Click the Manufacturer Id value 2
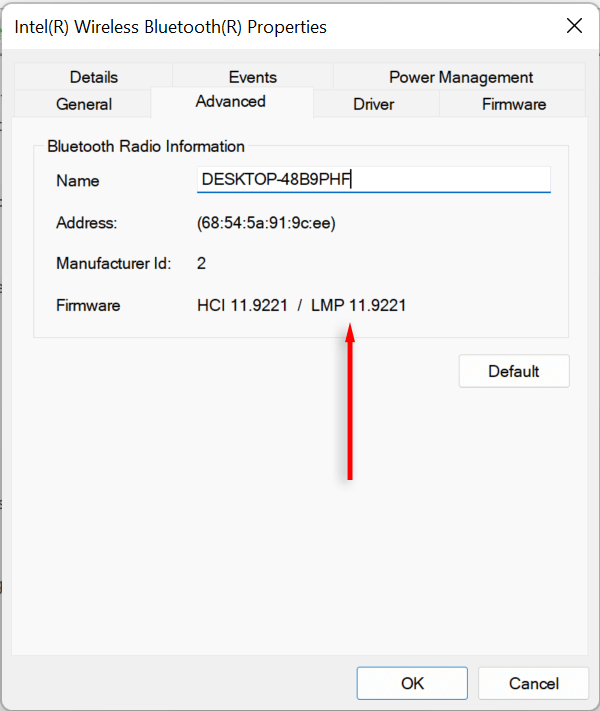 click(x=201, y=264)
